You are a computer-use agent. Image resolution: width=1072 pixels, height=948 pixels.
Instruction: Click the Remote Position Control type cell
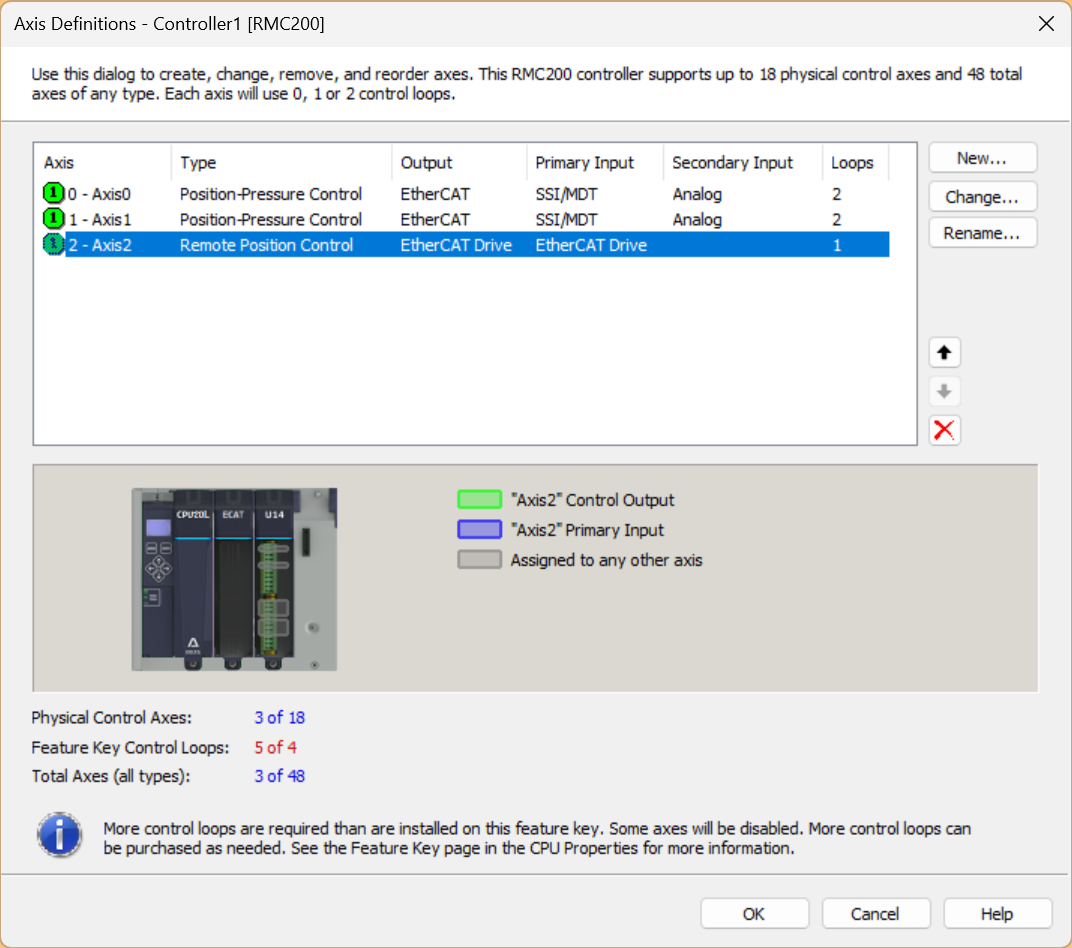point(267,245)
